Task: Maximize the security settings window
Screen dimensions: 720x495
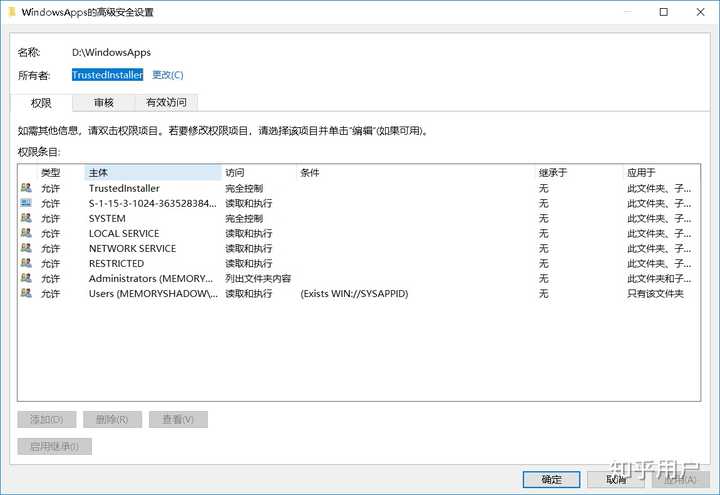Action: tap(664, 12)
